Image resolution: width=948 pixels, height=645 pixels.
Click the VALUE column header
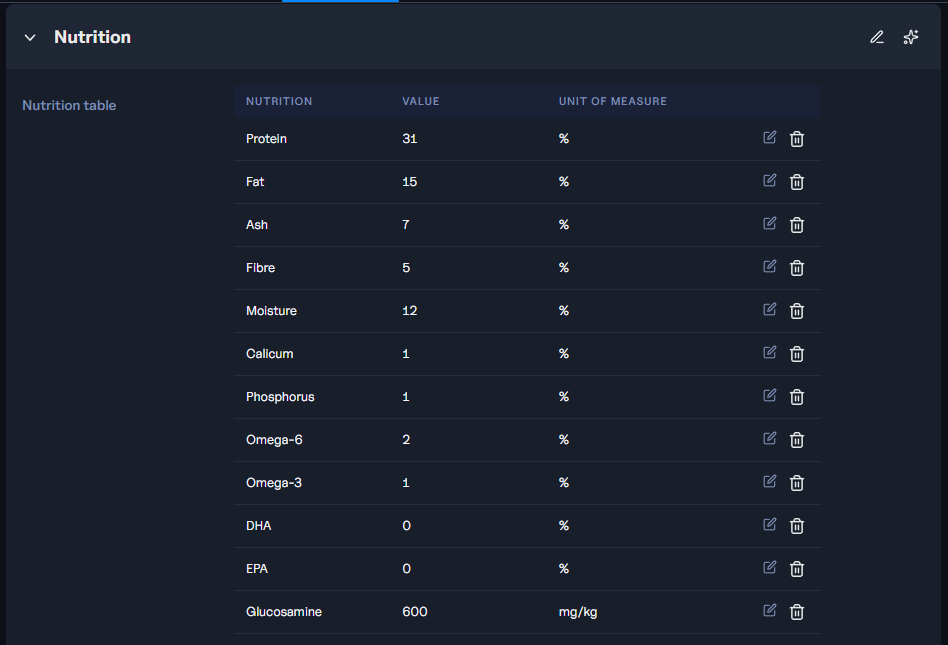pos(421,101)
